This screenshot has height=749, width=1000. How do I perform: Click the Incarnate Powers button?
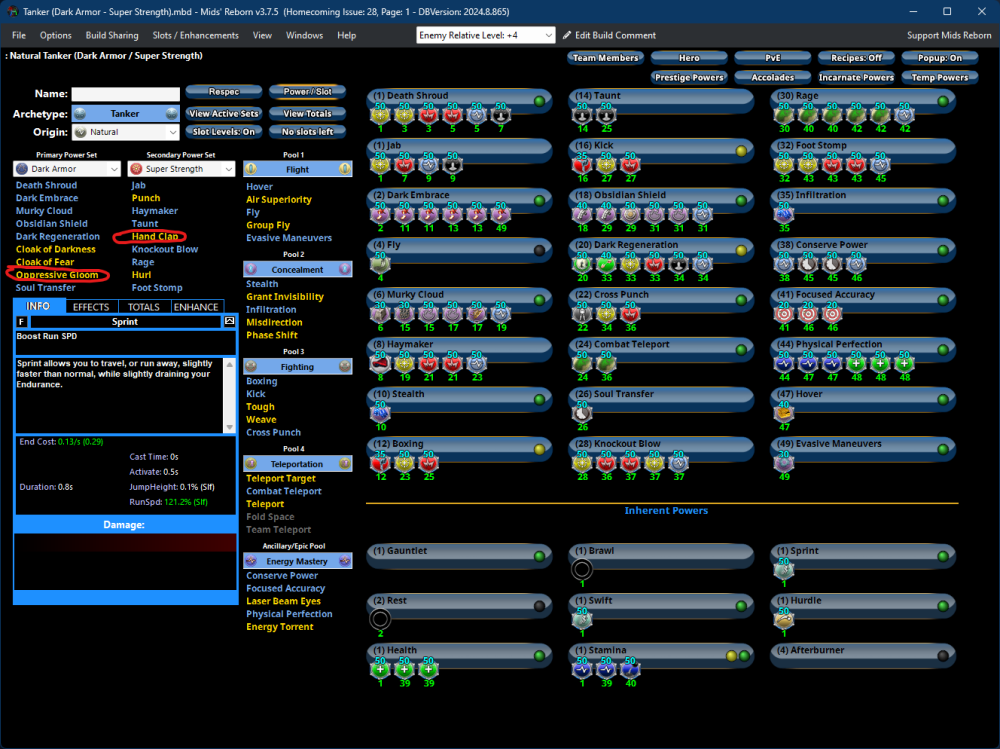tap(856, 77)
